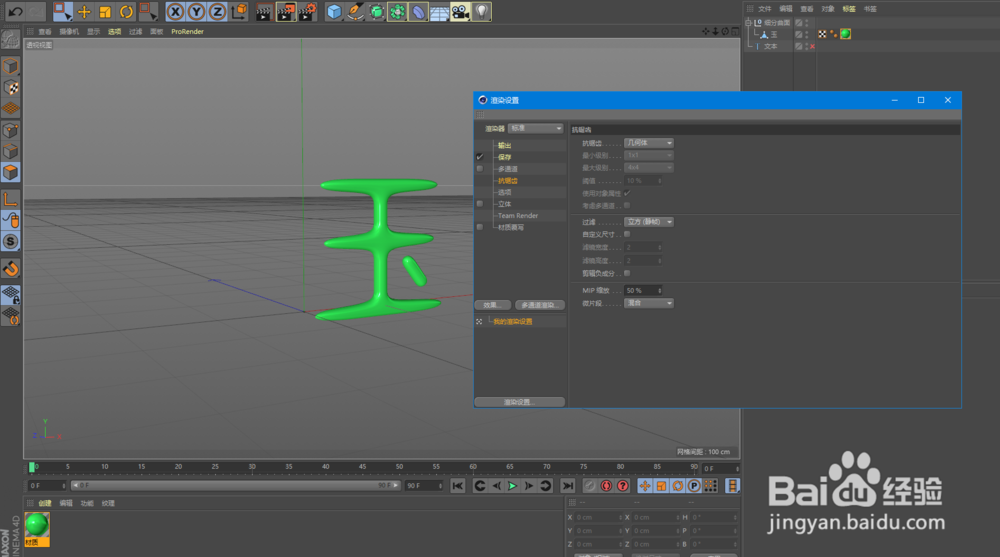Select the 输出 render settings section
This screenshot has height=557, width=1000.
click(x=504, y=145)
